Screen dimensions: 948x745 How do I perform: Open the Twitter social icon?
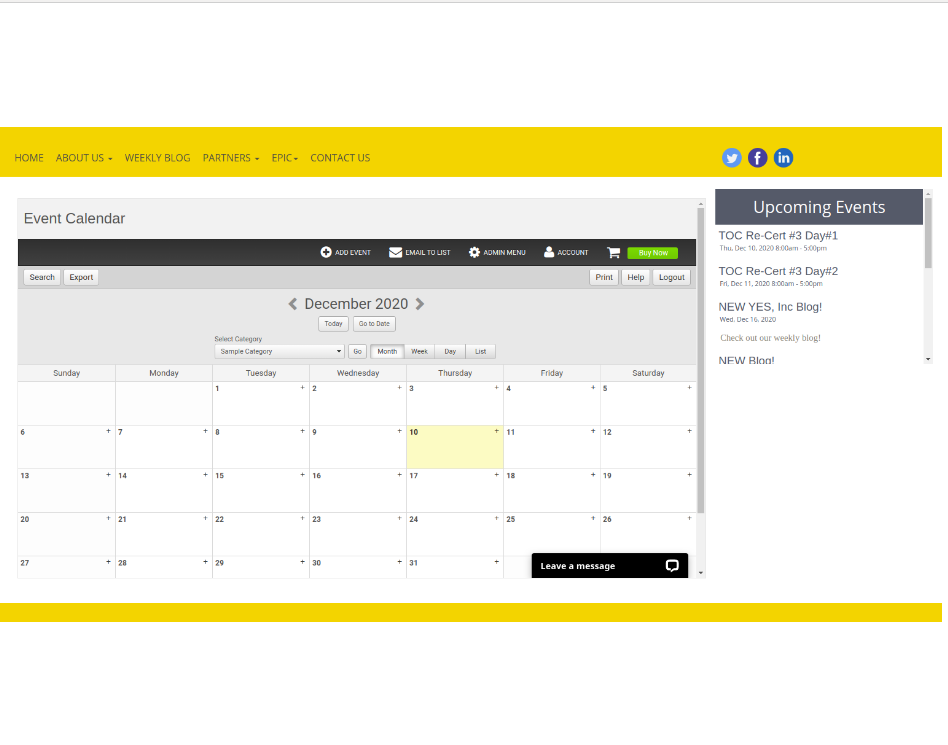click(732, 158)
